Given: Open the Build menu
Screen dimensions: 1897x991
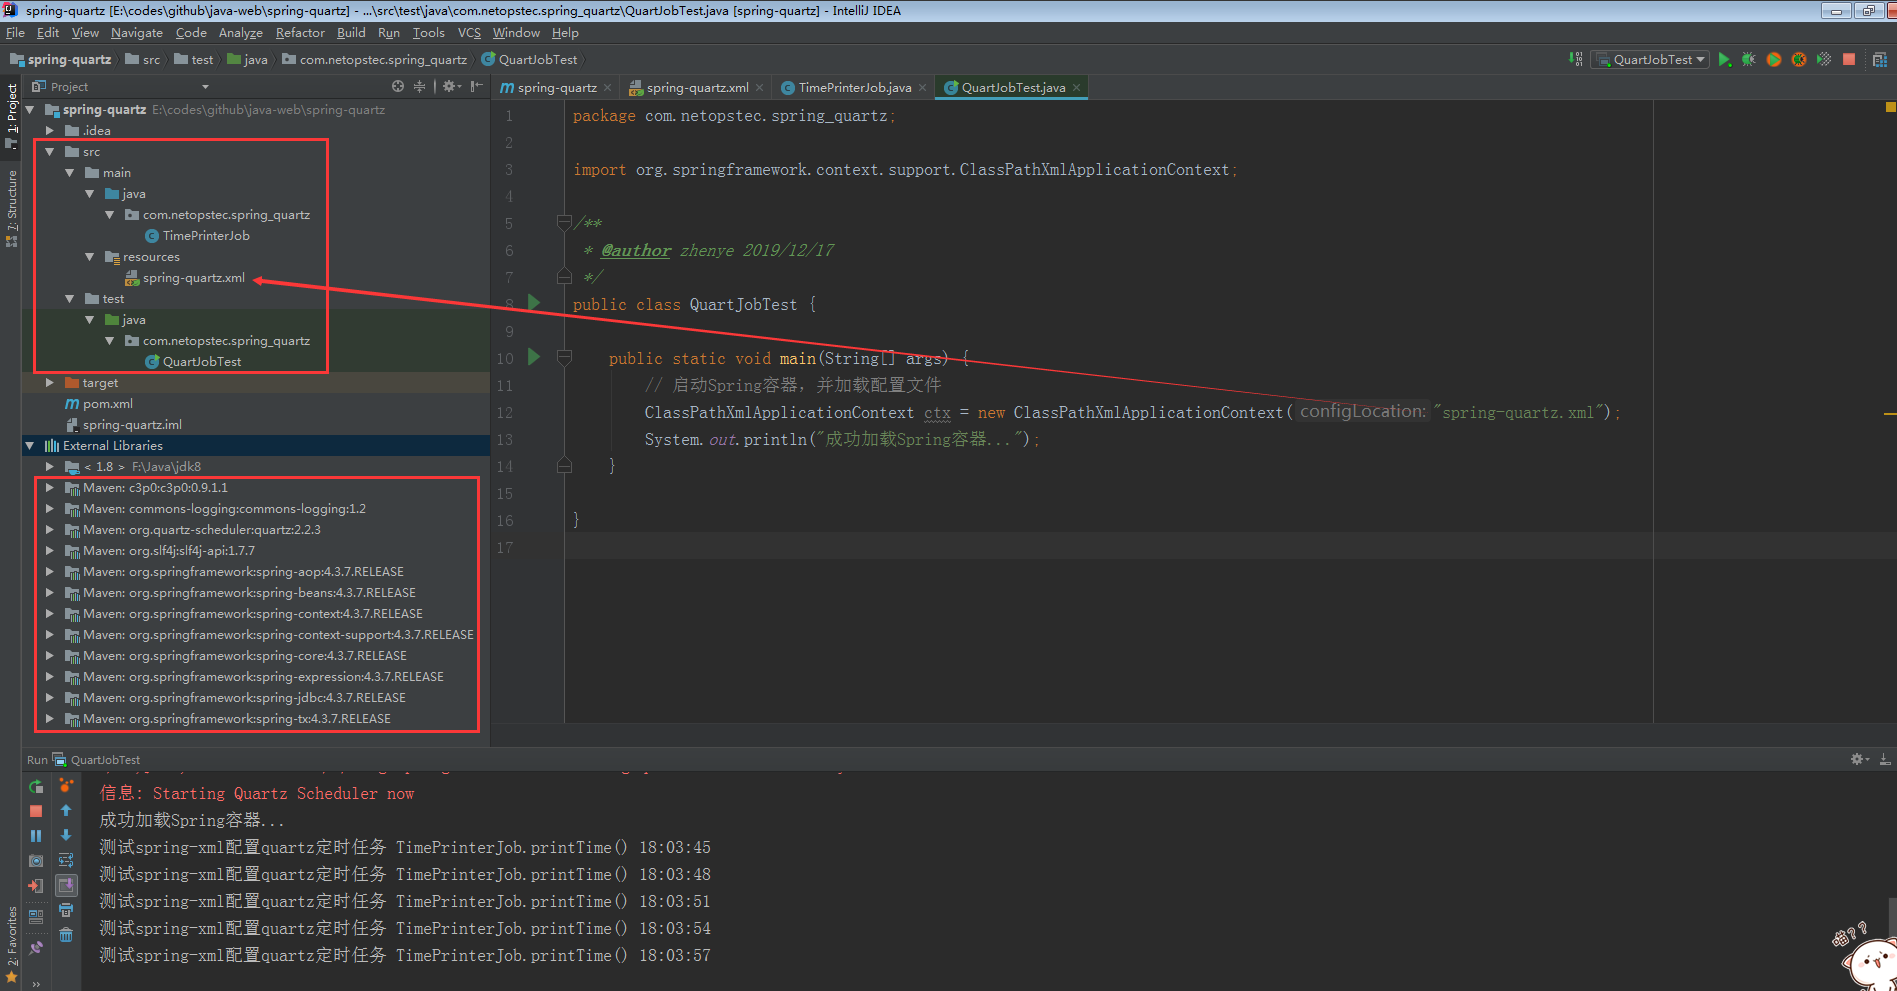Looking at the screenshot, I should click(351, 33).
